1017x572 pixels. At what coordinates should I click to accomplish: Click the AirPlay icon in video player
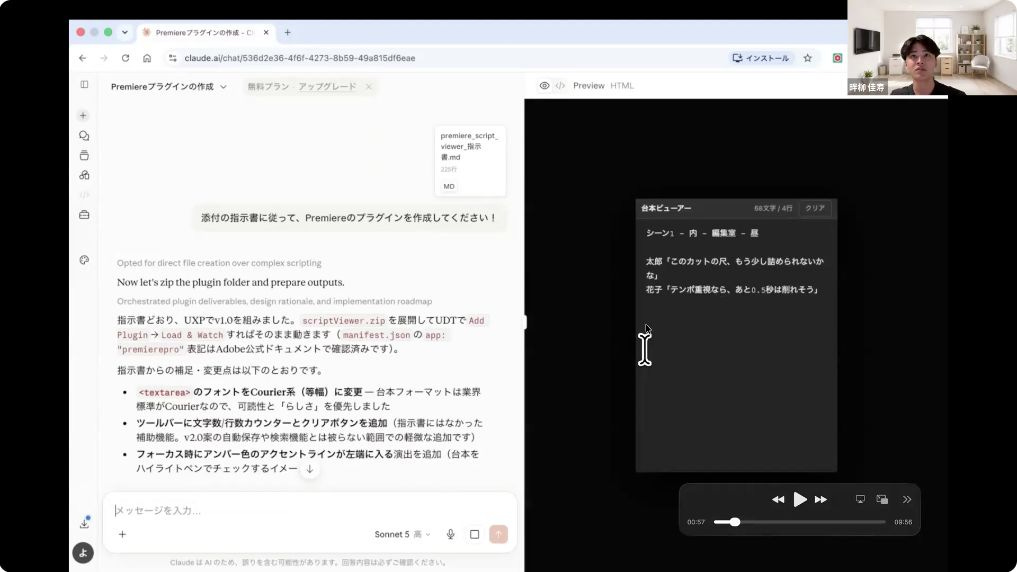860,499
